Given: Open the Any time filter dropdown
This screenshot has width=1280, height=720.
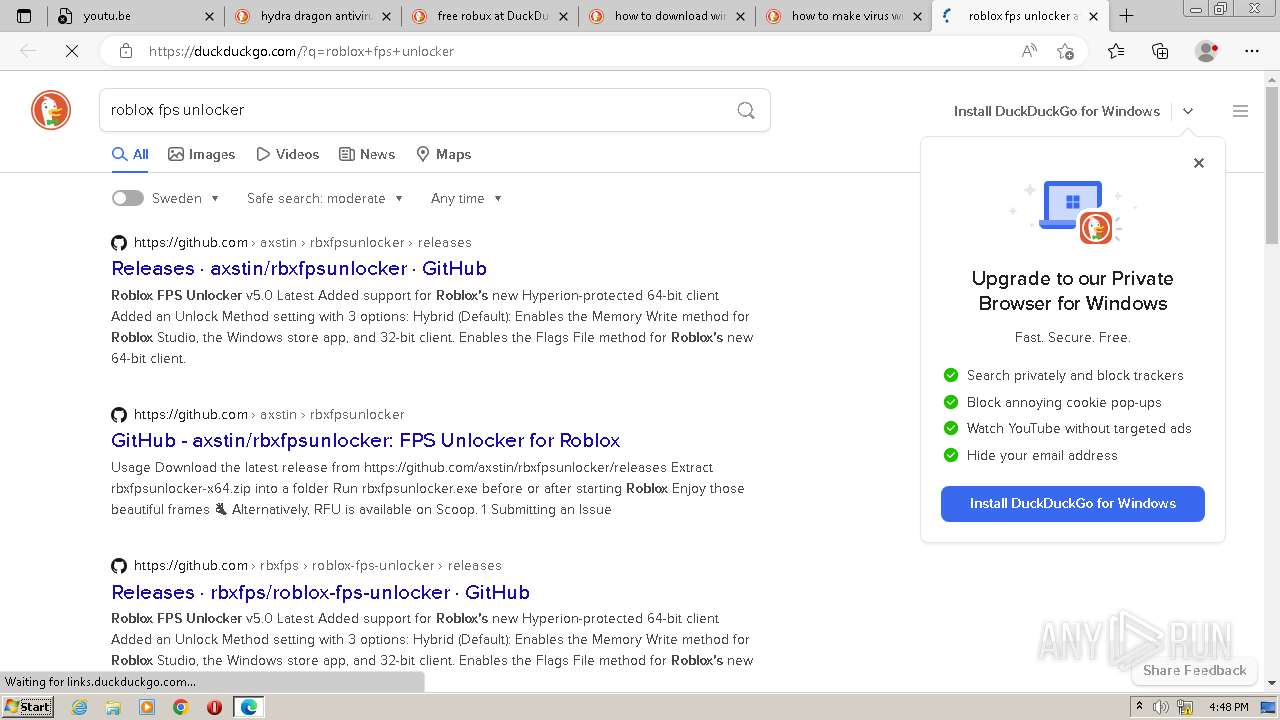Looking at the screenshot, I should click(x=466, y=198).
